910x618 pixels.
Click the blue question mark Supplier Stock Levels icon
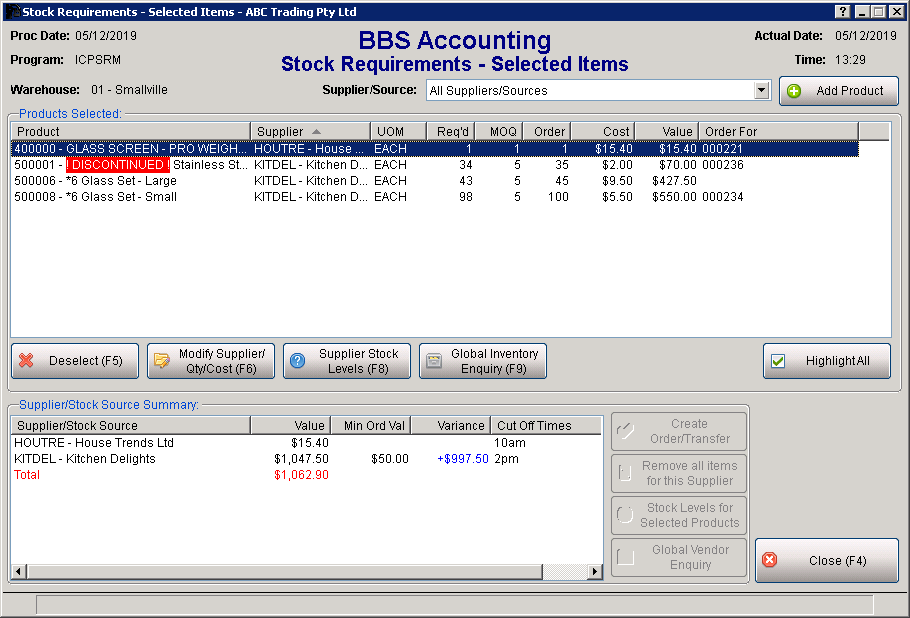pos(298,361)
